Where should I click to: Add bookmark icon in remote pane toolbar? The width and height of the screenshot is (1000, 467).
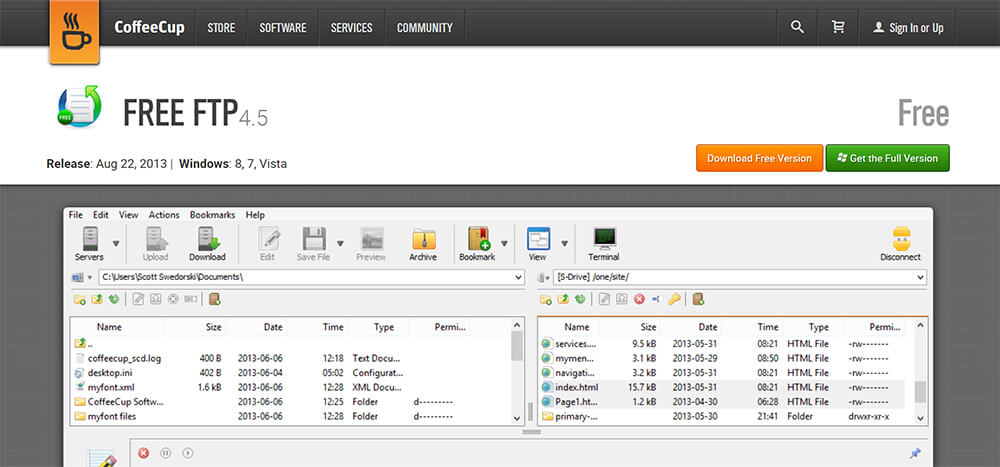698,299
